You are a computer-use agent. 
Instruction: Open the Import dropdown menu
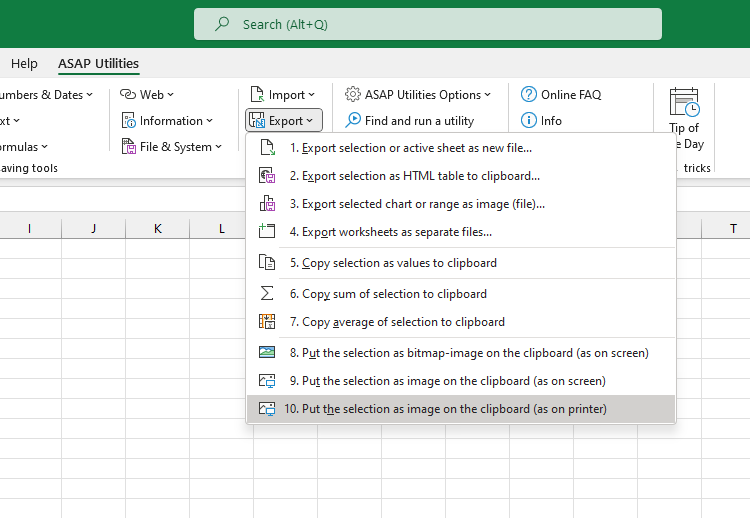click(282, 95)
